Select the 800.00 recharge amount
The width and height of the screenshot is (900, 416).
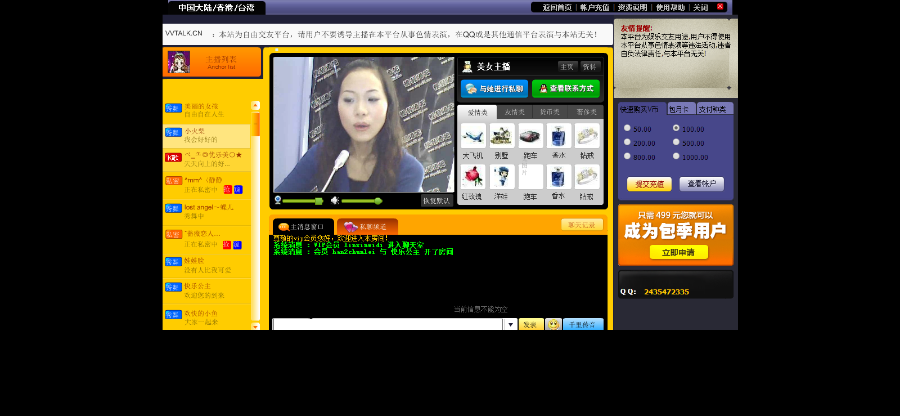pos(627,156)
